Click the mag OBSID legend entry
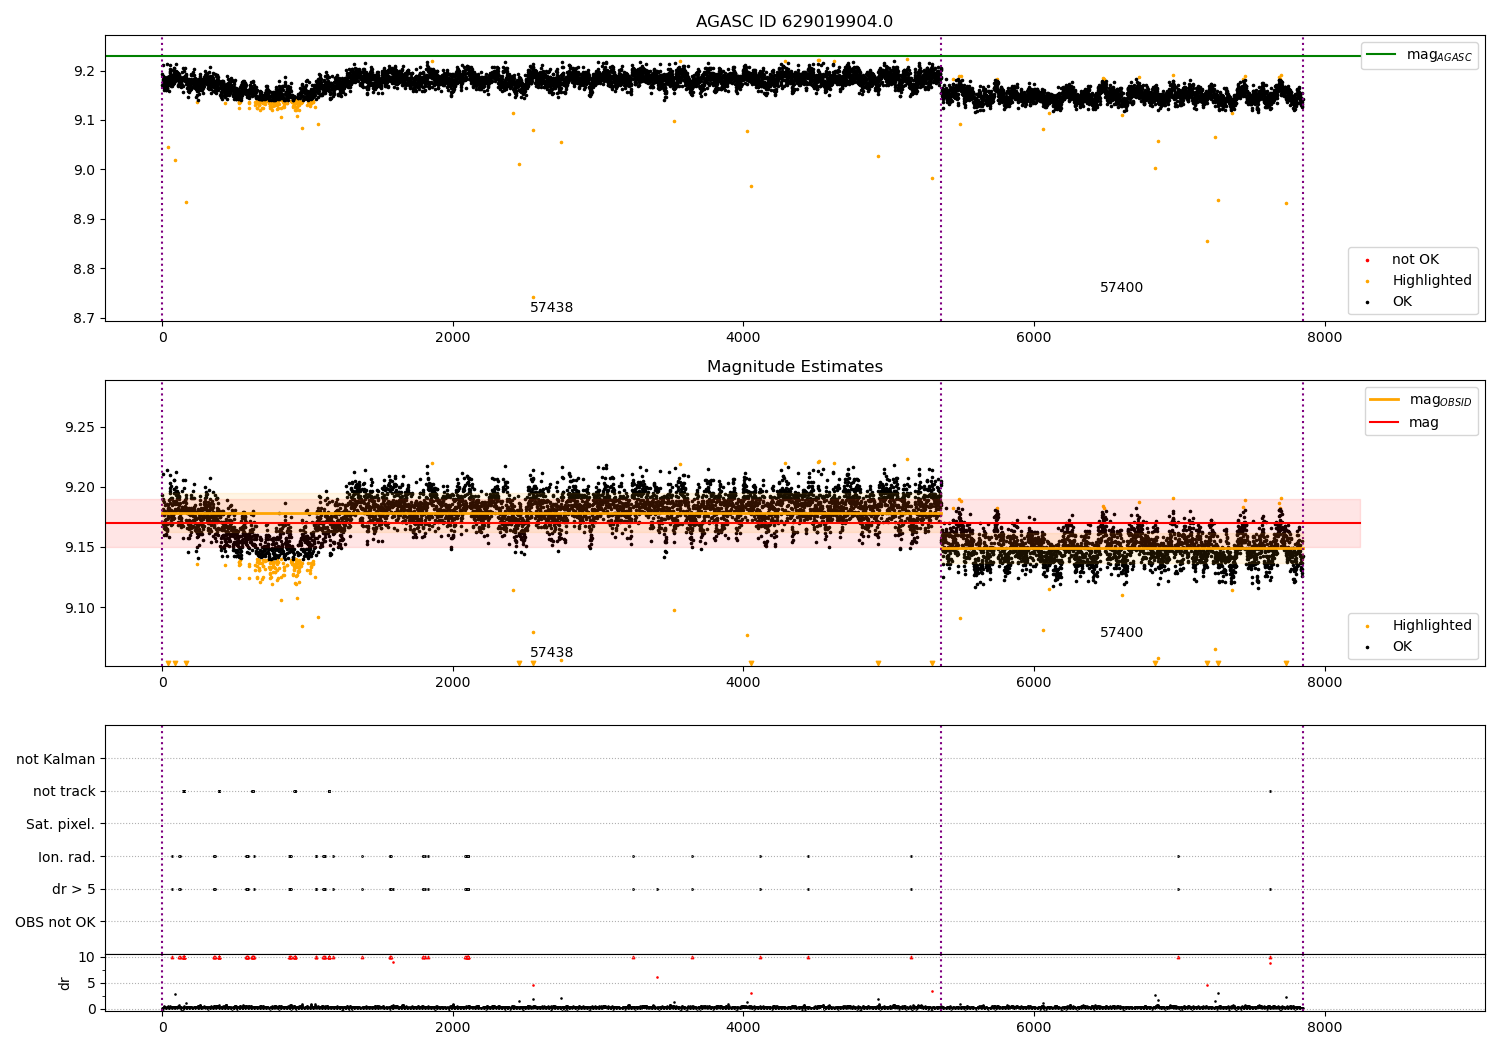Viewport: 1500px width, 1050px height. pos(1420,400)
